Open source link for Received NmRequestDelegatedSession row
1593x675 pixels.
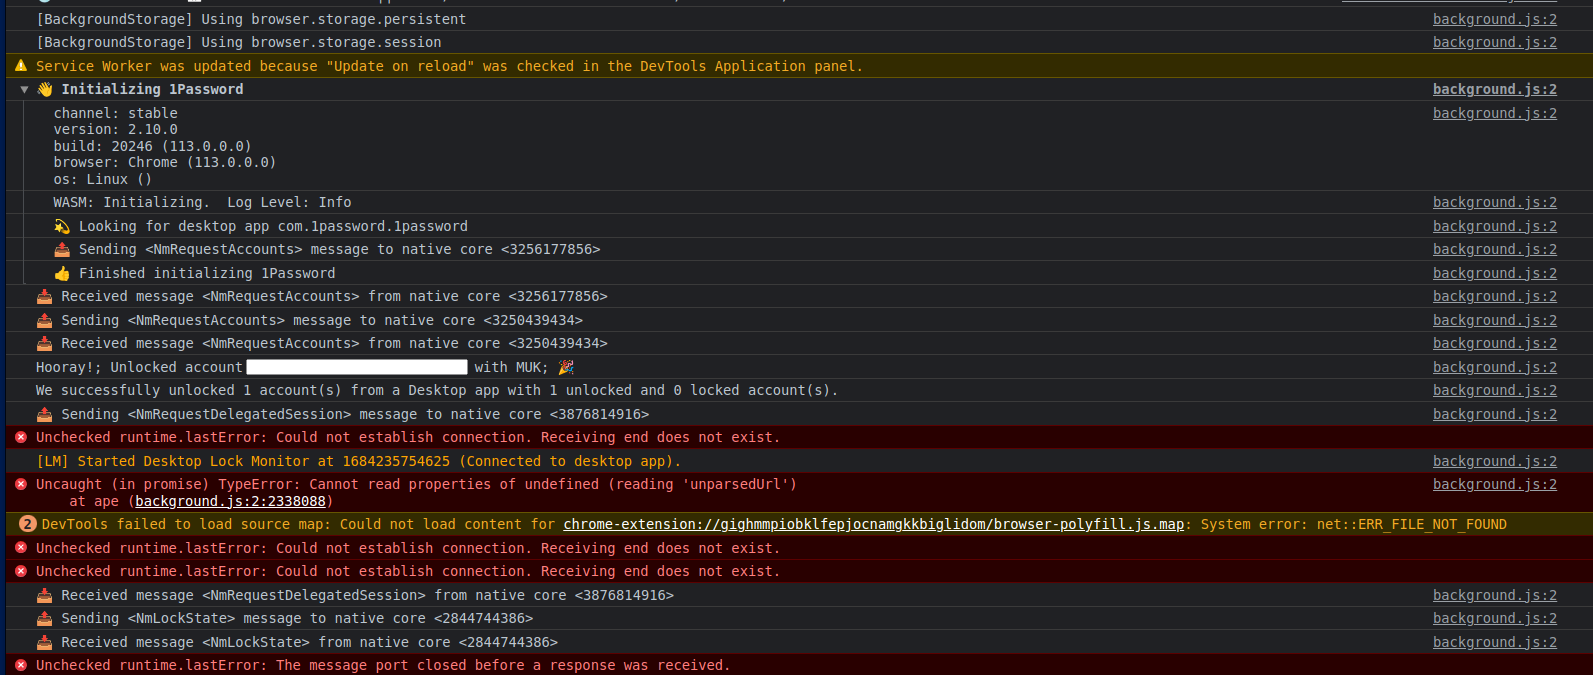pos(1494,595)
